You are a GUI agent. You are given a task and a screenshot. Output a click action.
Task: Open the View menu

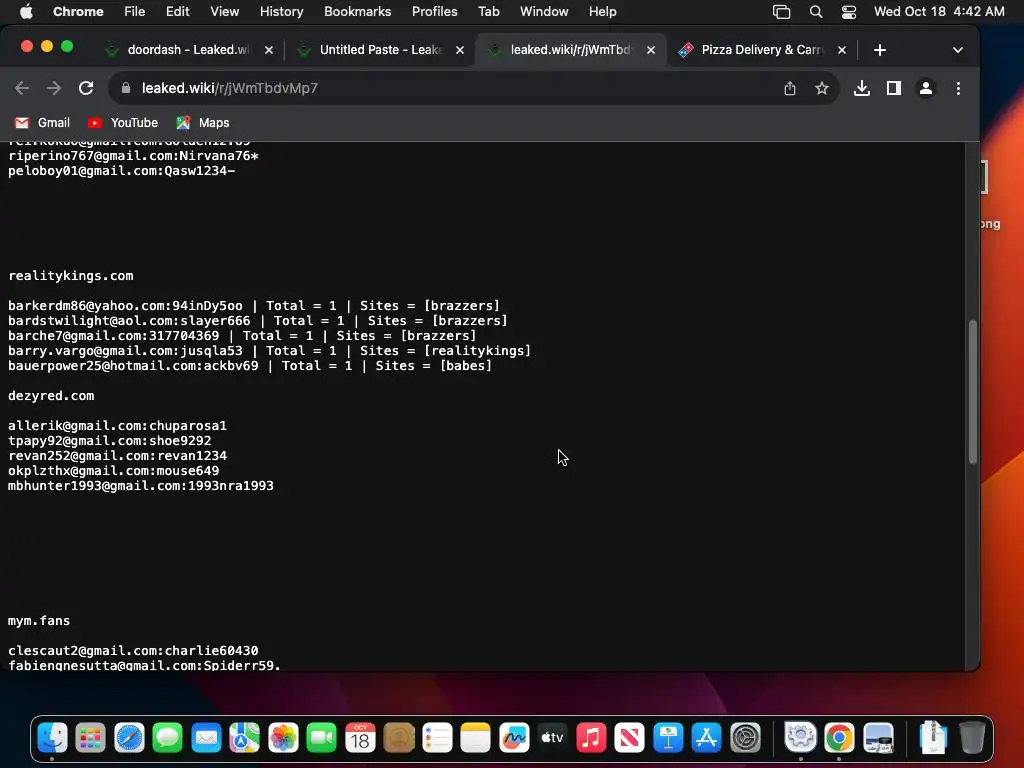coord(225,12)
